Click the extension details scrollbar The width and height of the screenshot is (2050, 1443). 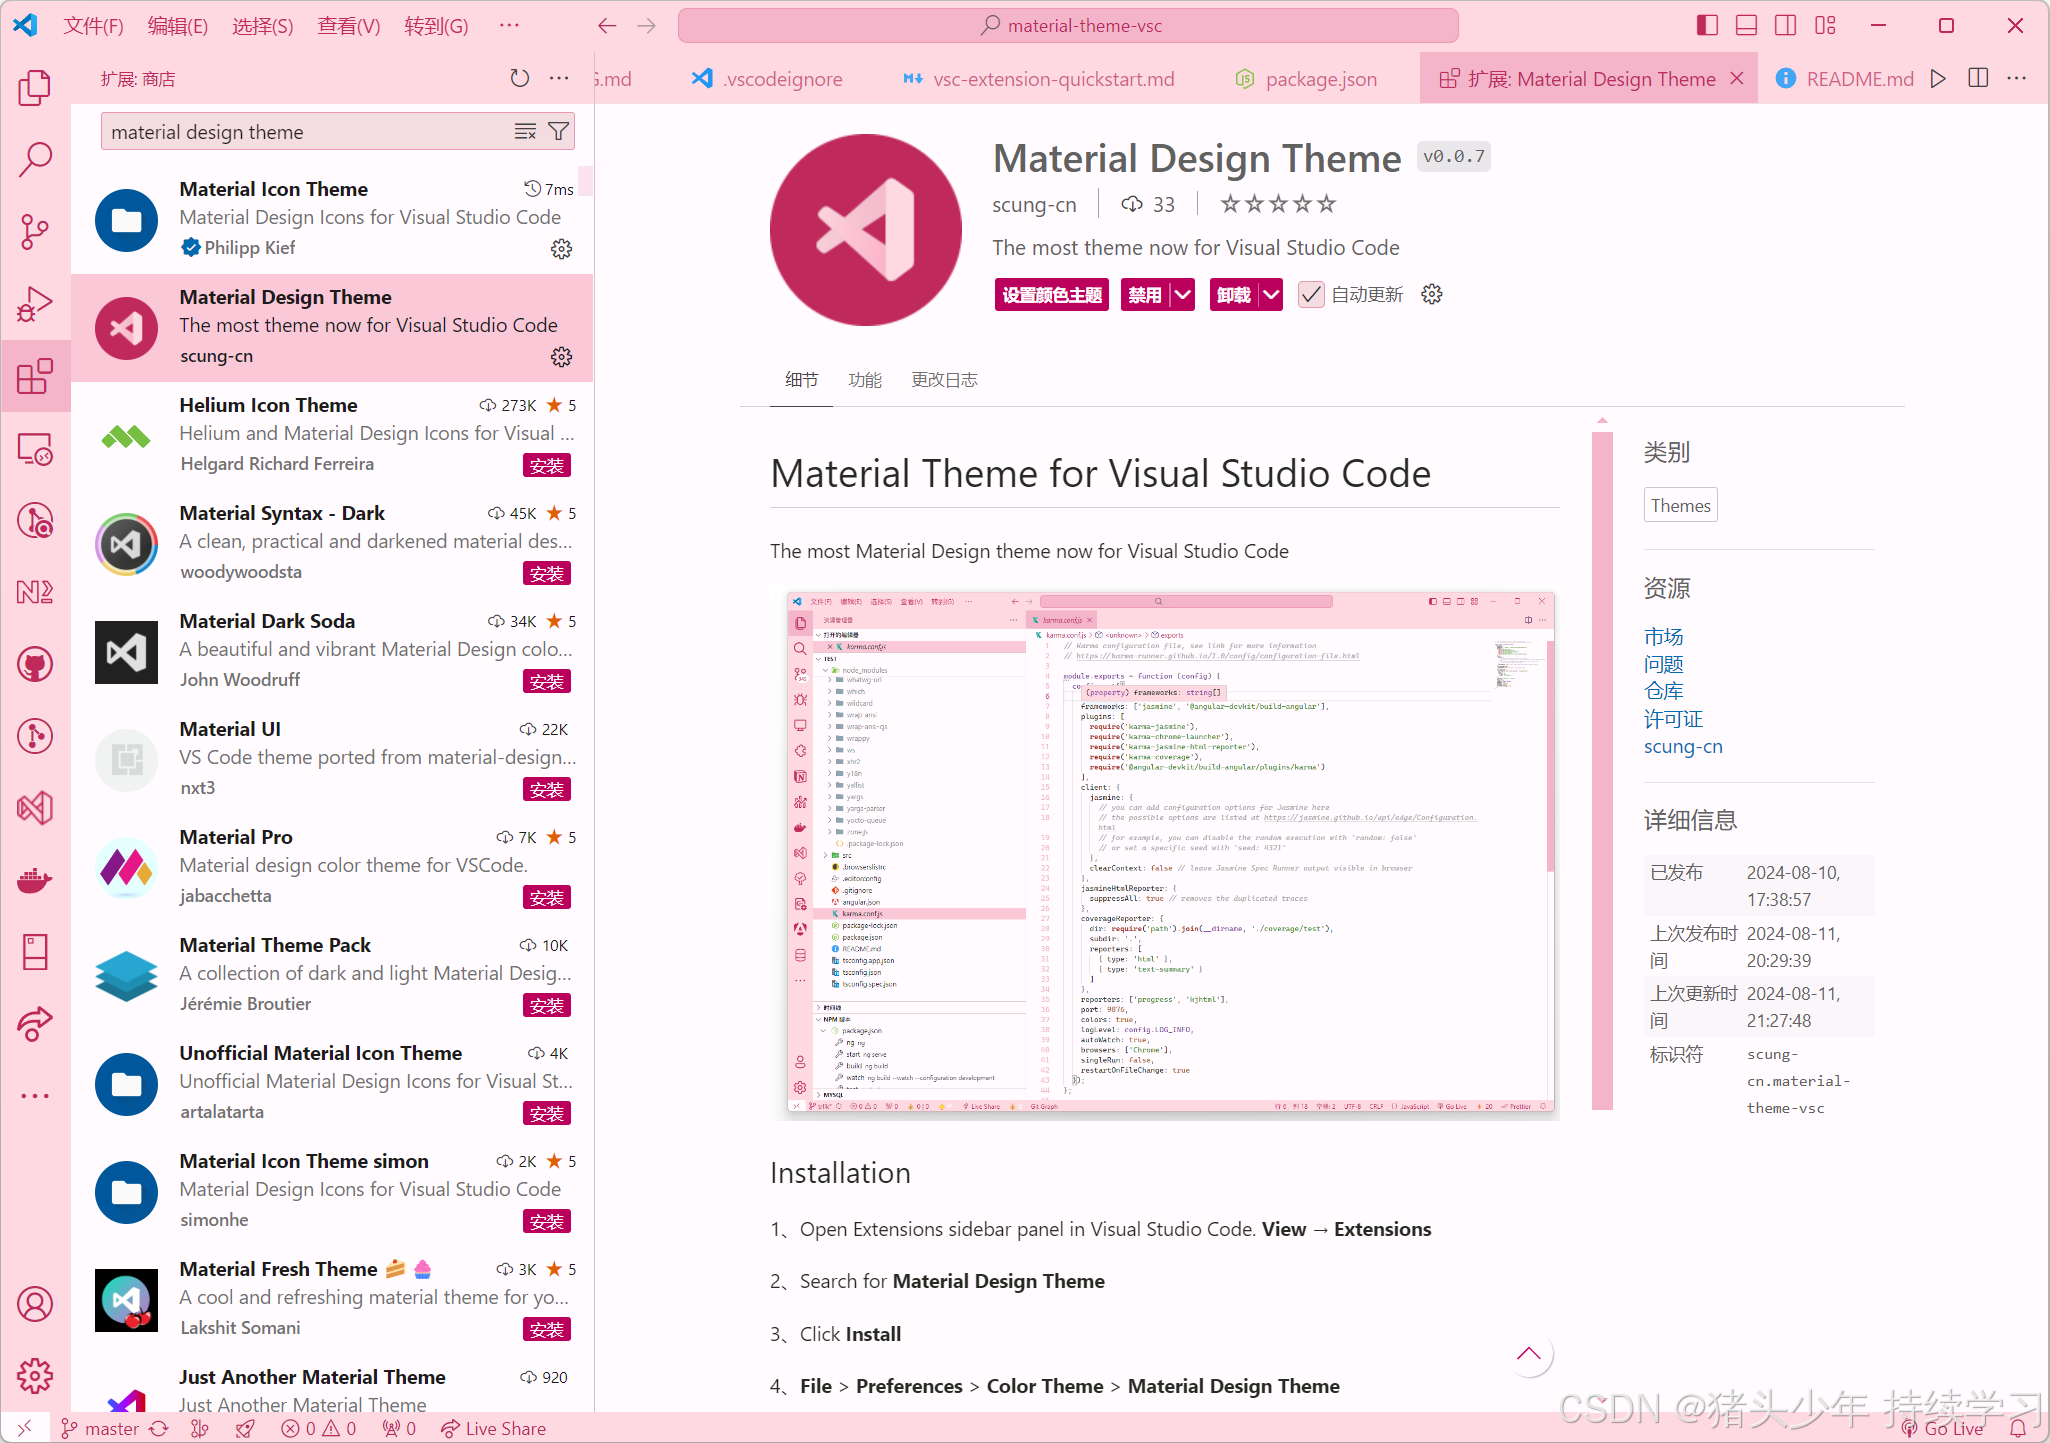coord(1602,770)
